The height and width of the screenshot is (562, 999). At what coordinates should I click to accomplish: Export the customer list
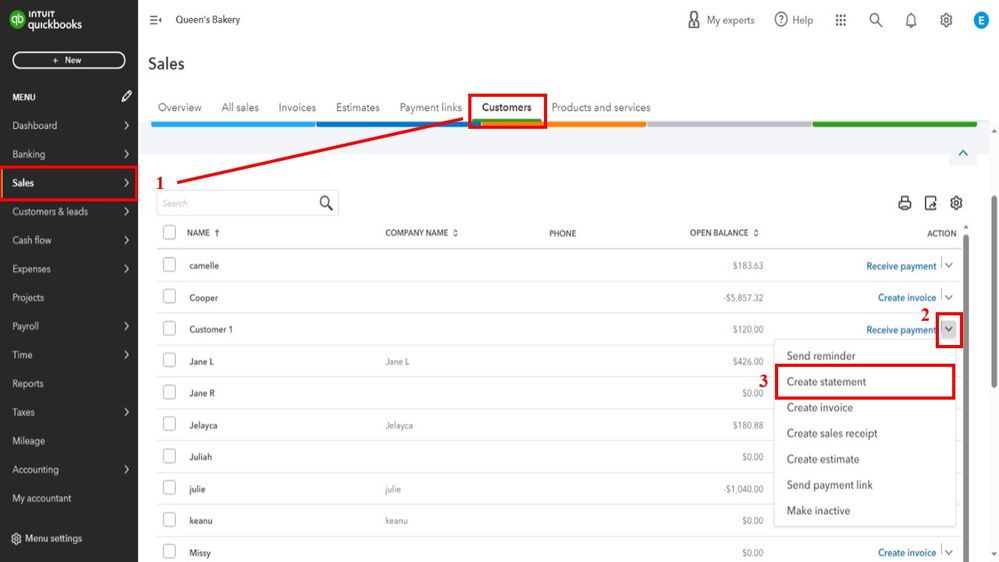pos(930,203)
